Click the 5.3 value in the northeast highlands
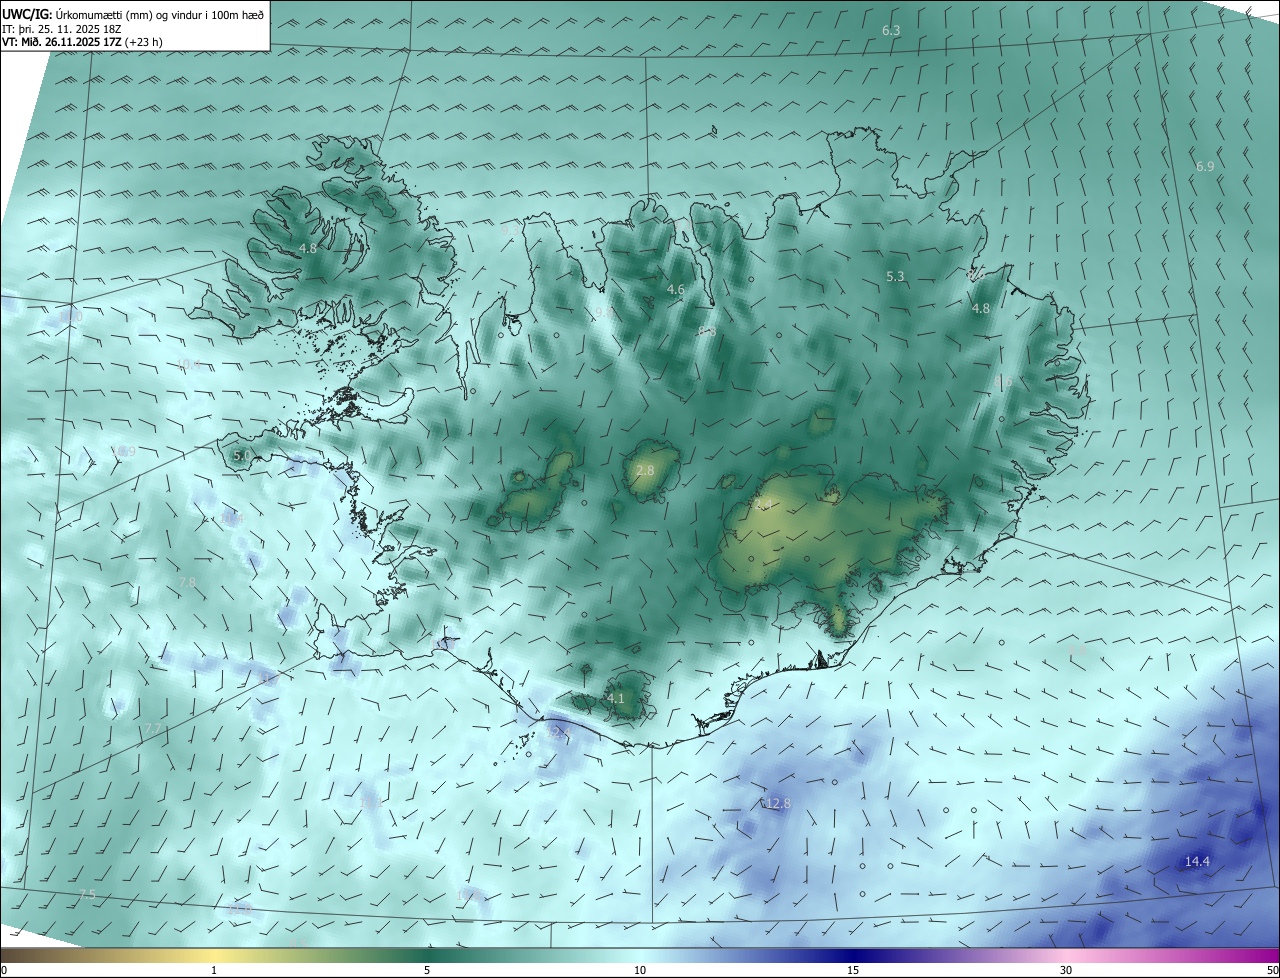This screenshot has height=978, width=1280. pos(896,276)
